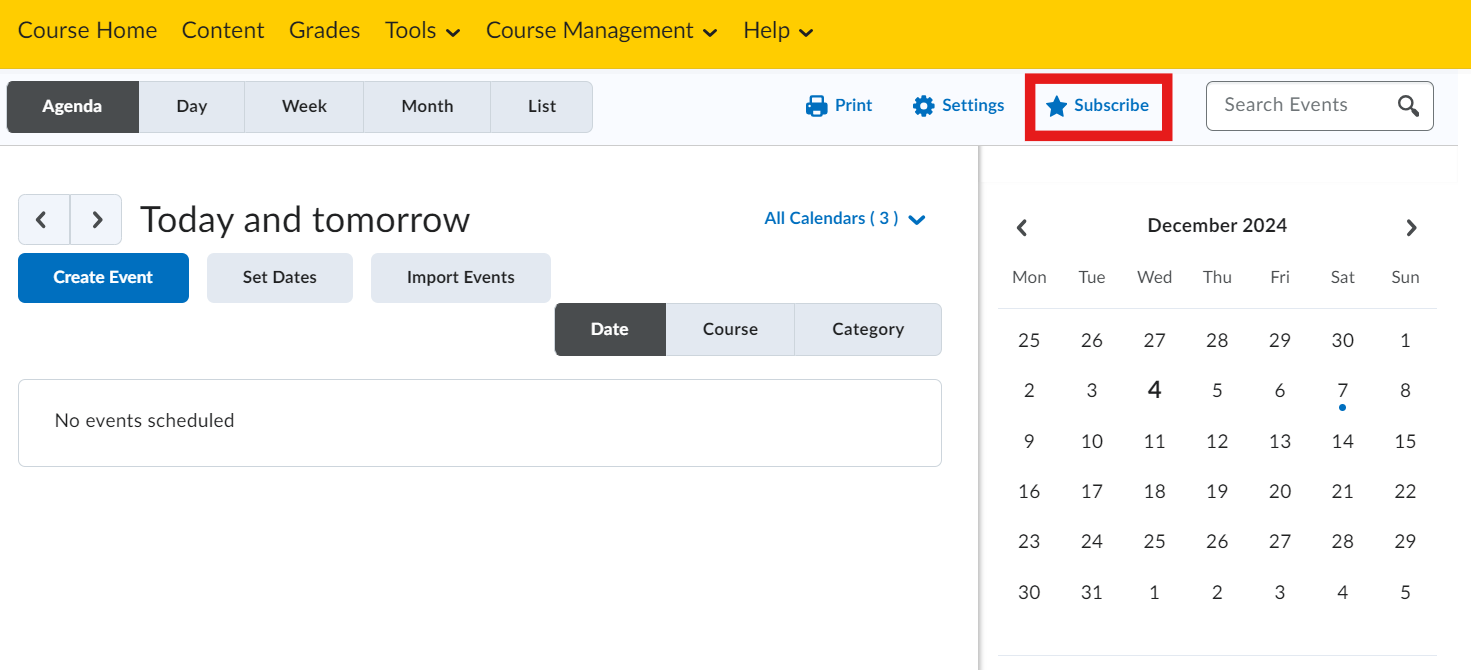
Task: Select December 4 in mini calendar
Action: (1154, 391)
